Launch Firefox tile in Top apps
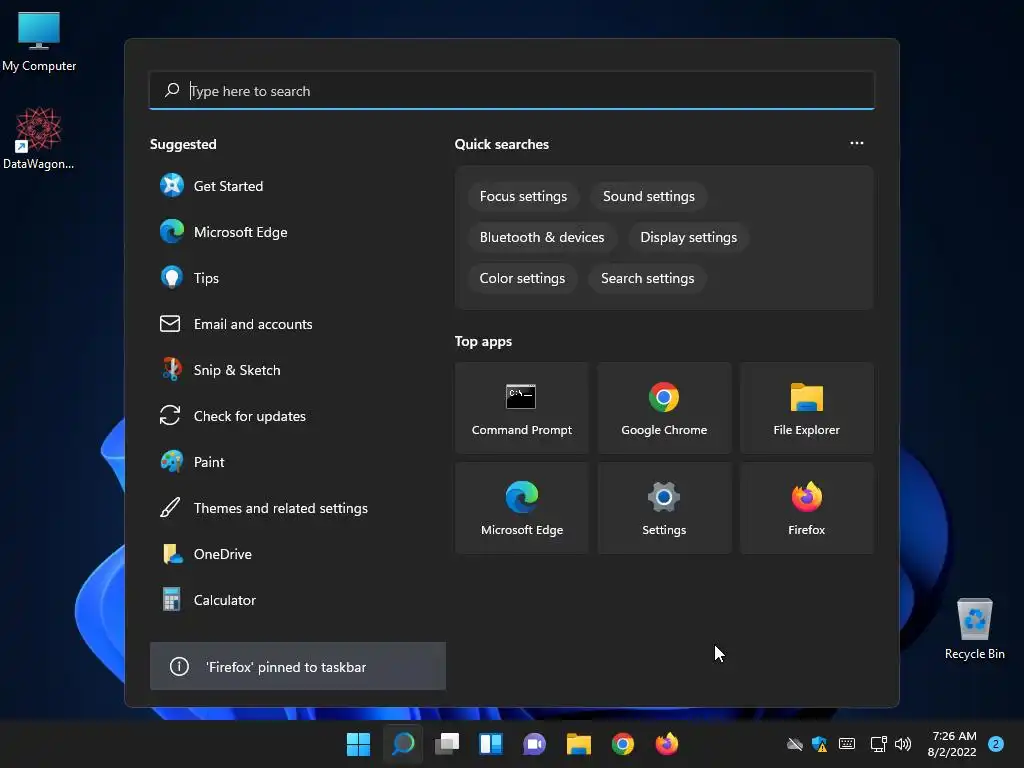Screen dimensions: 1024x768 (x=807, y=508)
